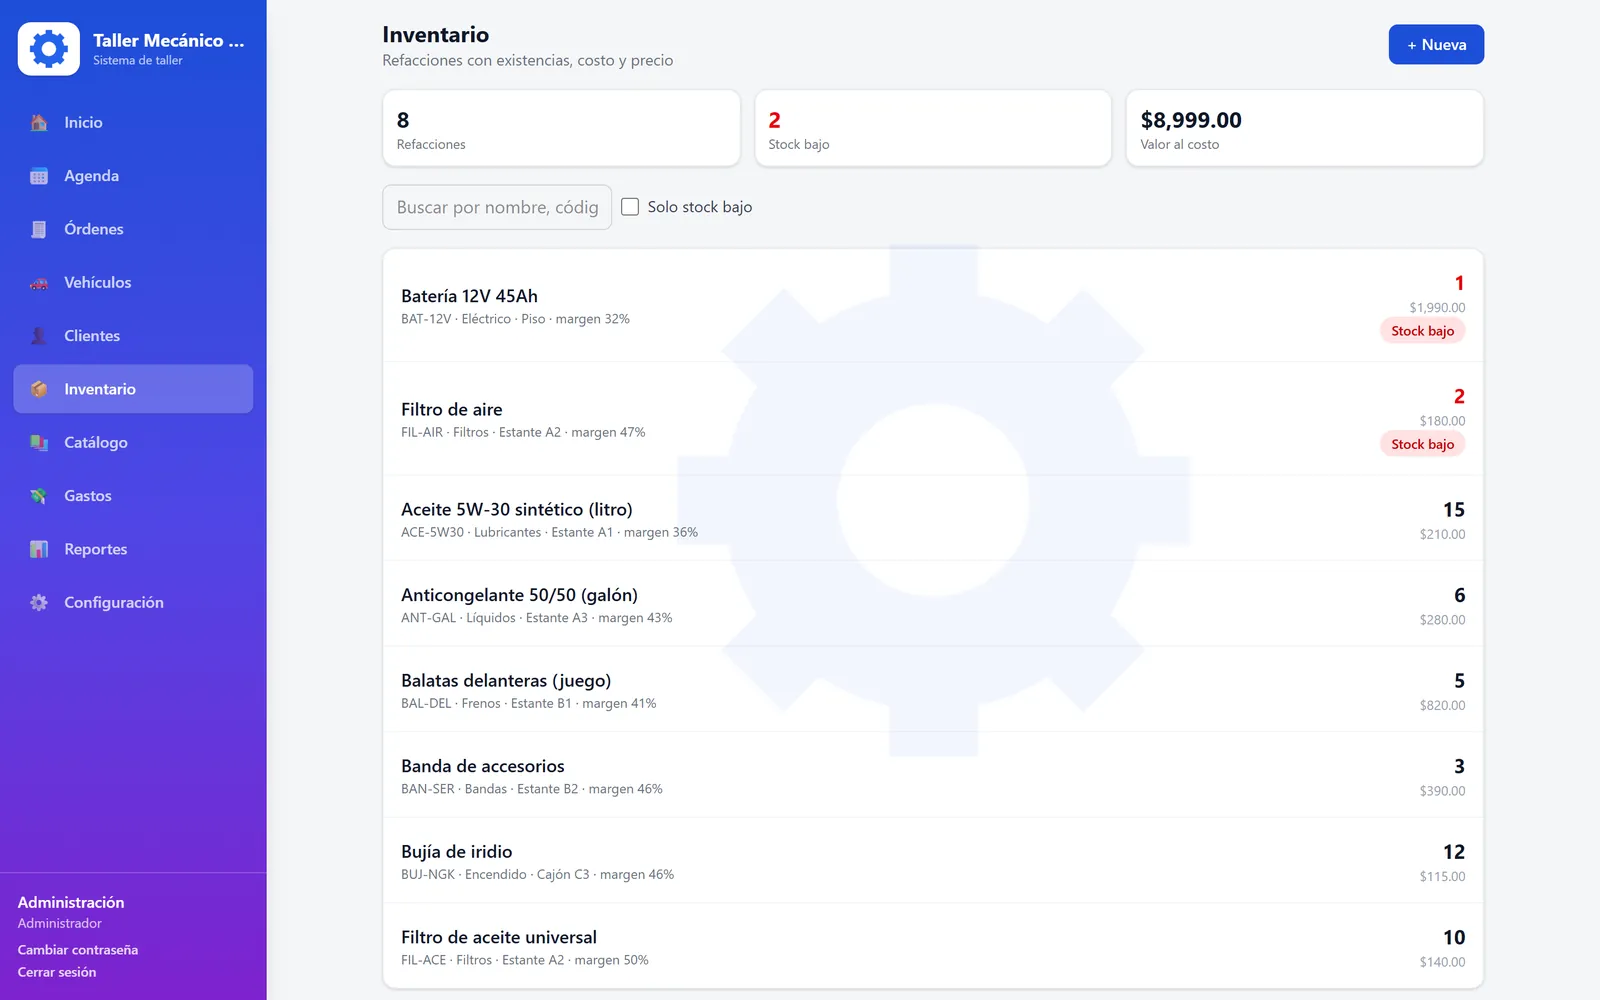The width and height of the screenshot is (1600, 1000).
Task: Click the Inventario box icon
Action: pos(39,389)
